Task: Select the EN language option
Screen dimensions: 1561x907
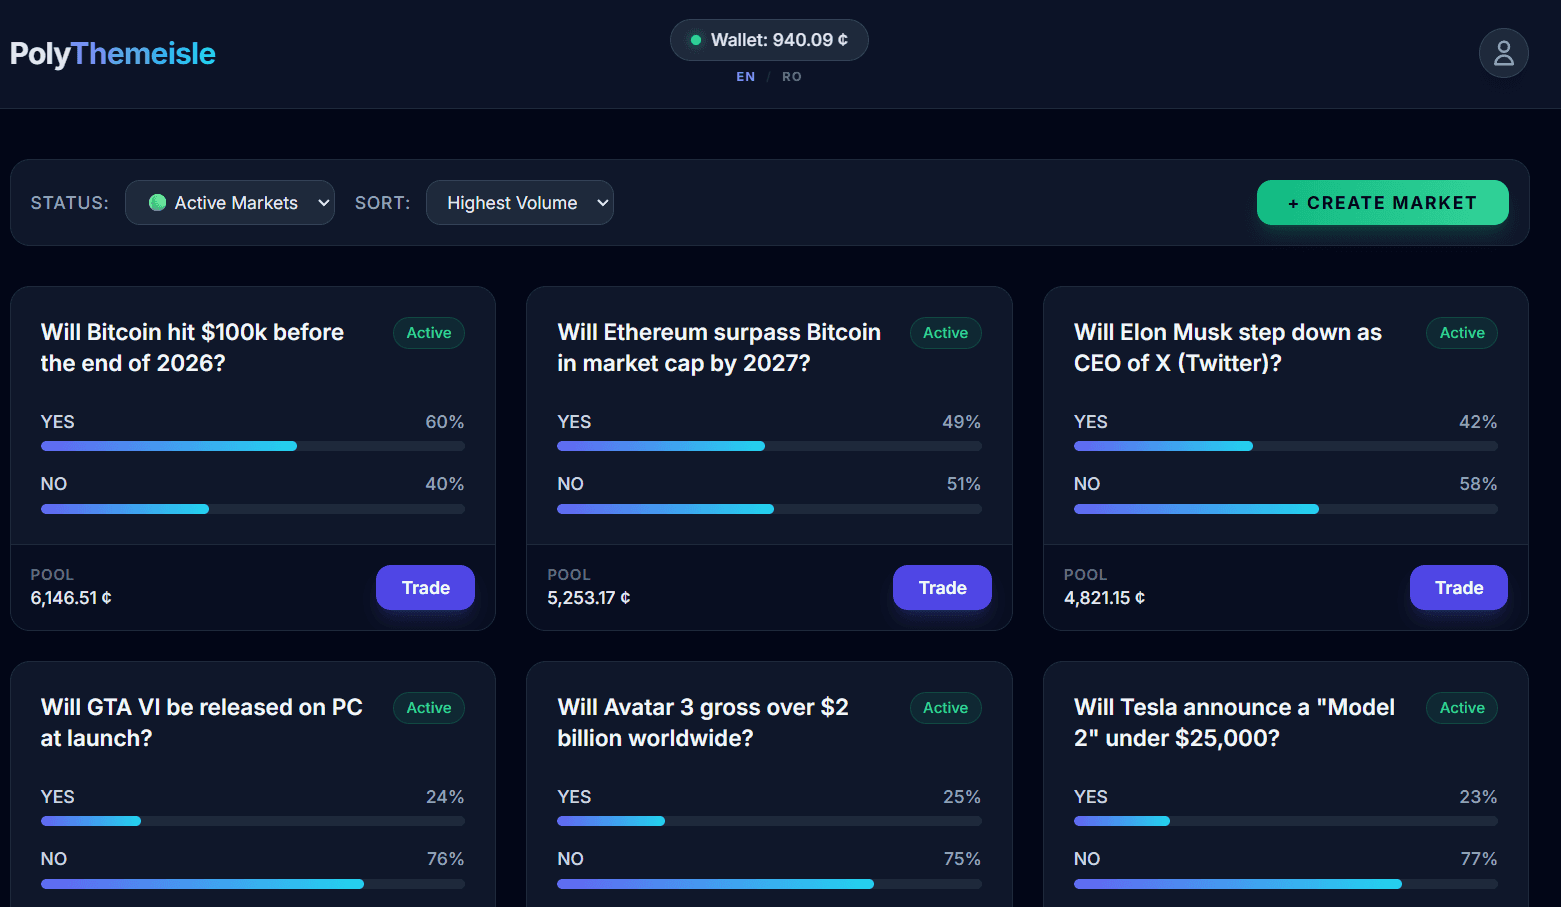Action: pos(745,76)
